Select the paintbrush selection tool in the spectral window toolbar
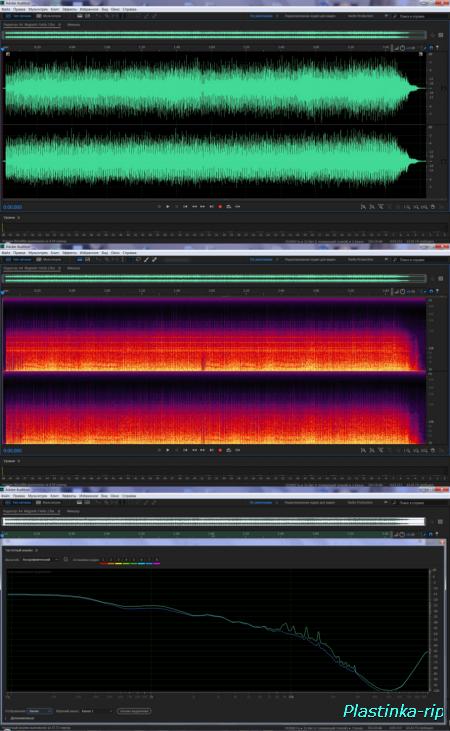Viewport: 450px width, 731px height. click(146, 260)
